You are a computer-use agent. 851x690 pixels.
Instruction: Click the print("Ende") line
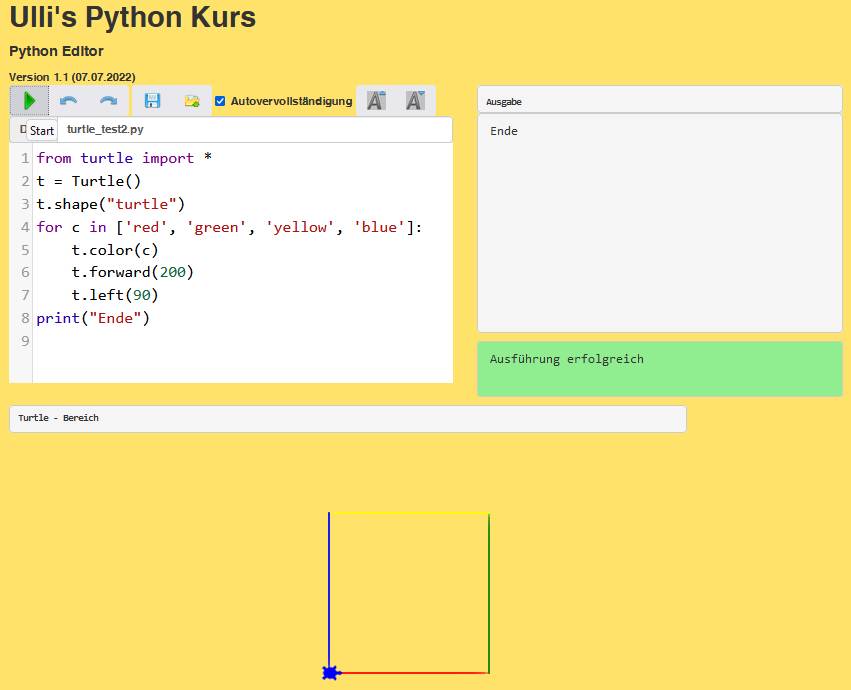coord(93,318)
